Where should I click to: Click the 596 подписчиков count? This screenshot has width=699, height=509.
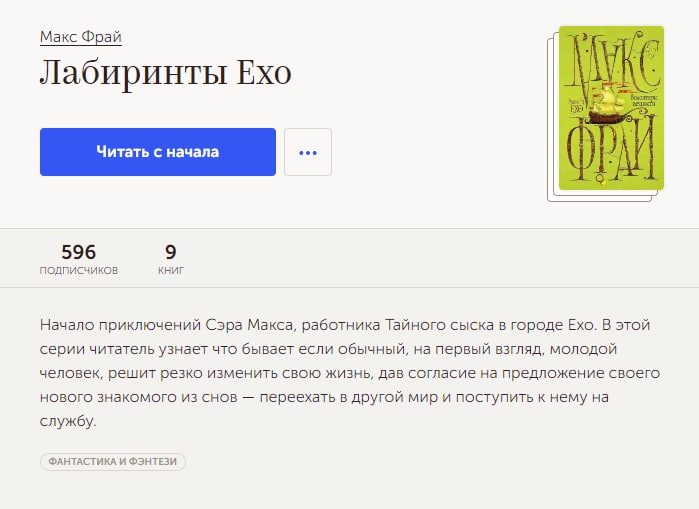coord(79,259)
